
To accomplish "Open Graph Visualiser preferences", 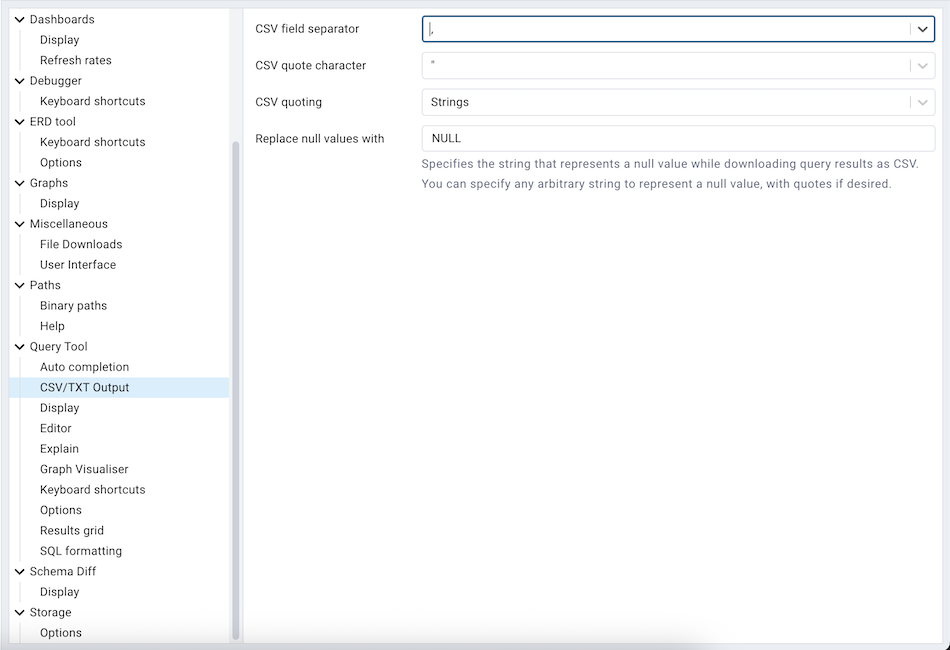I will (84, 469).
